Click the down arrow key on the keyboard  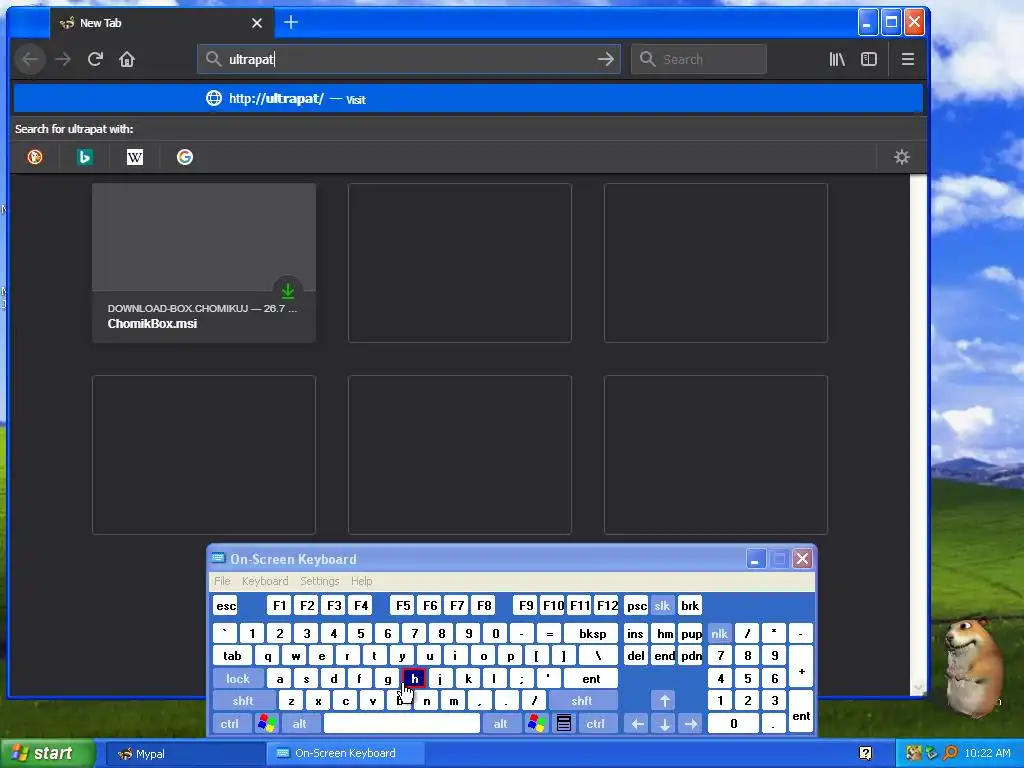664,724
